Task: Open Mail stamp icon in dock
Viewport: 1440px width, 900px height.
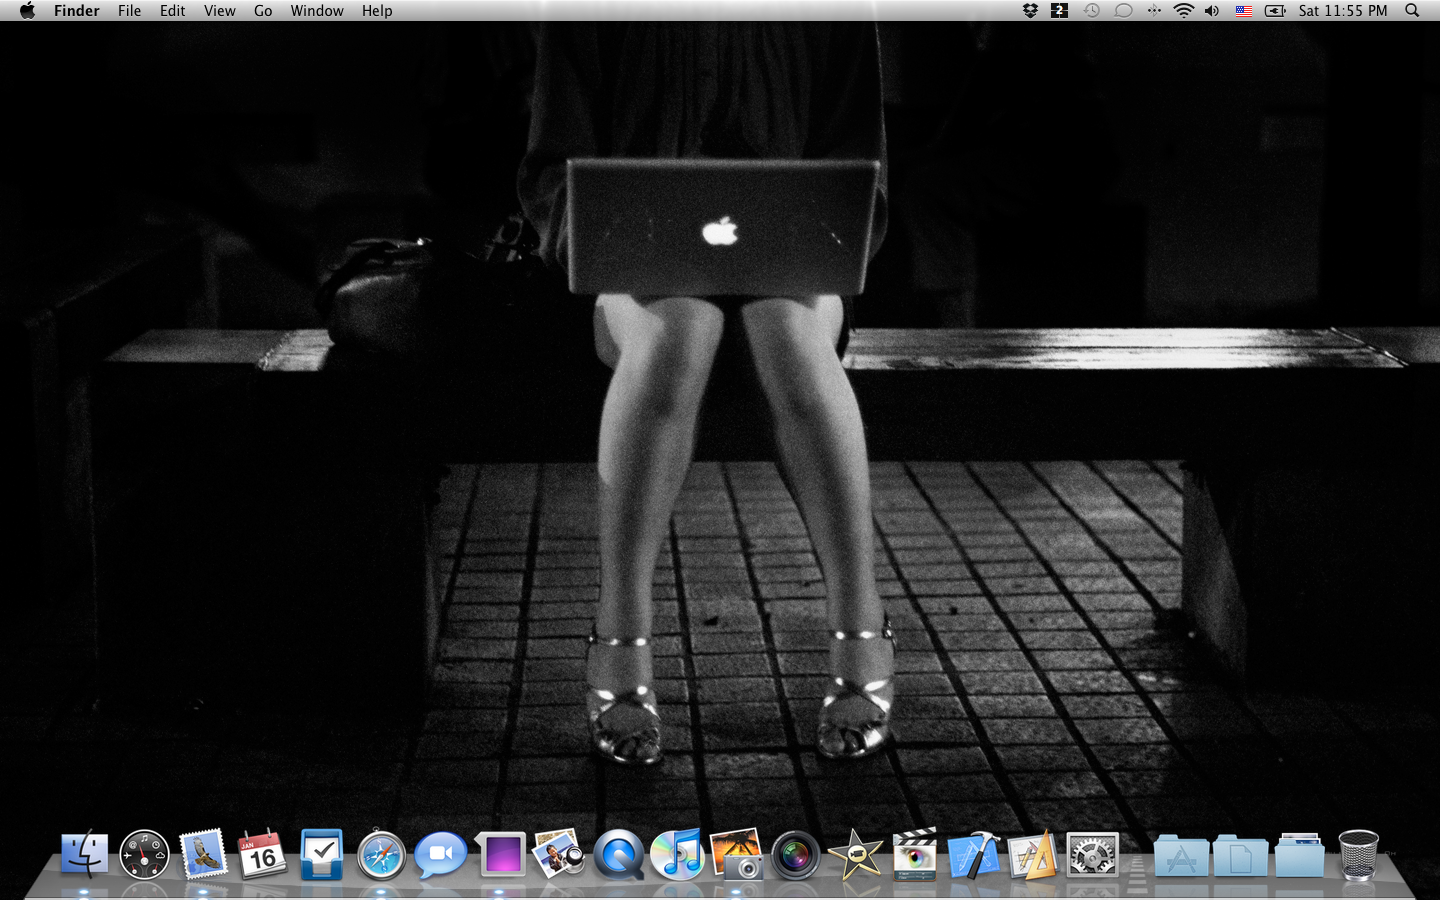Action: pos(203,855)
